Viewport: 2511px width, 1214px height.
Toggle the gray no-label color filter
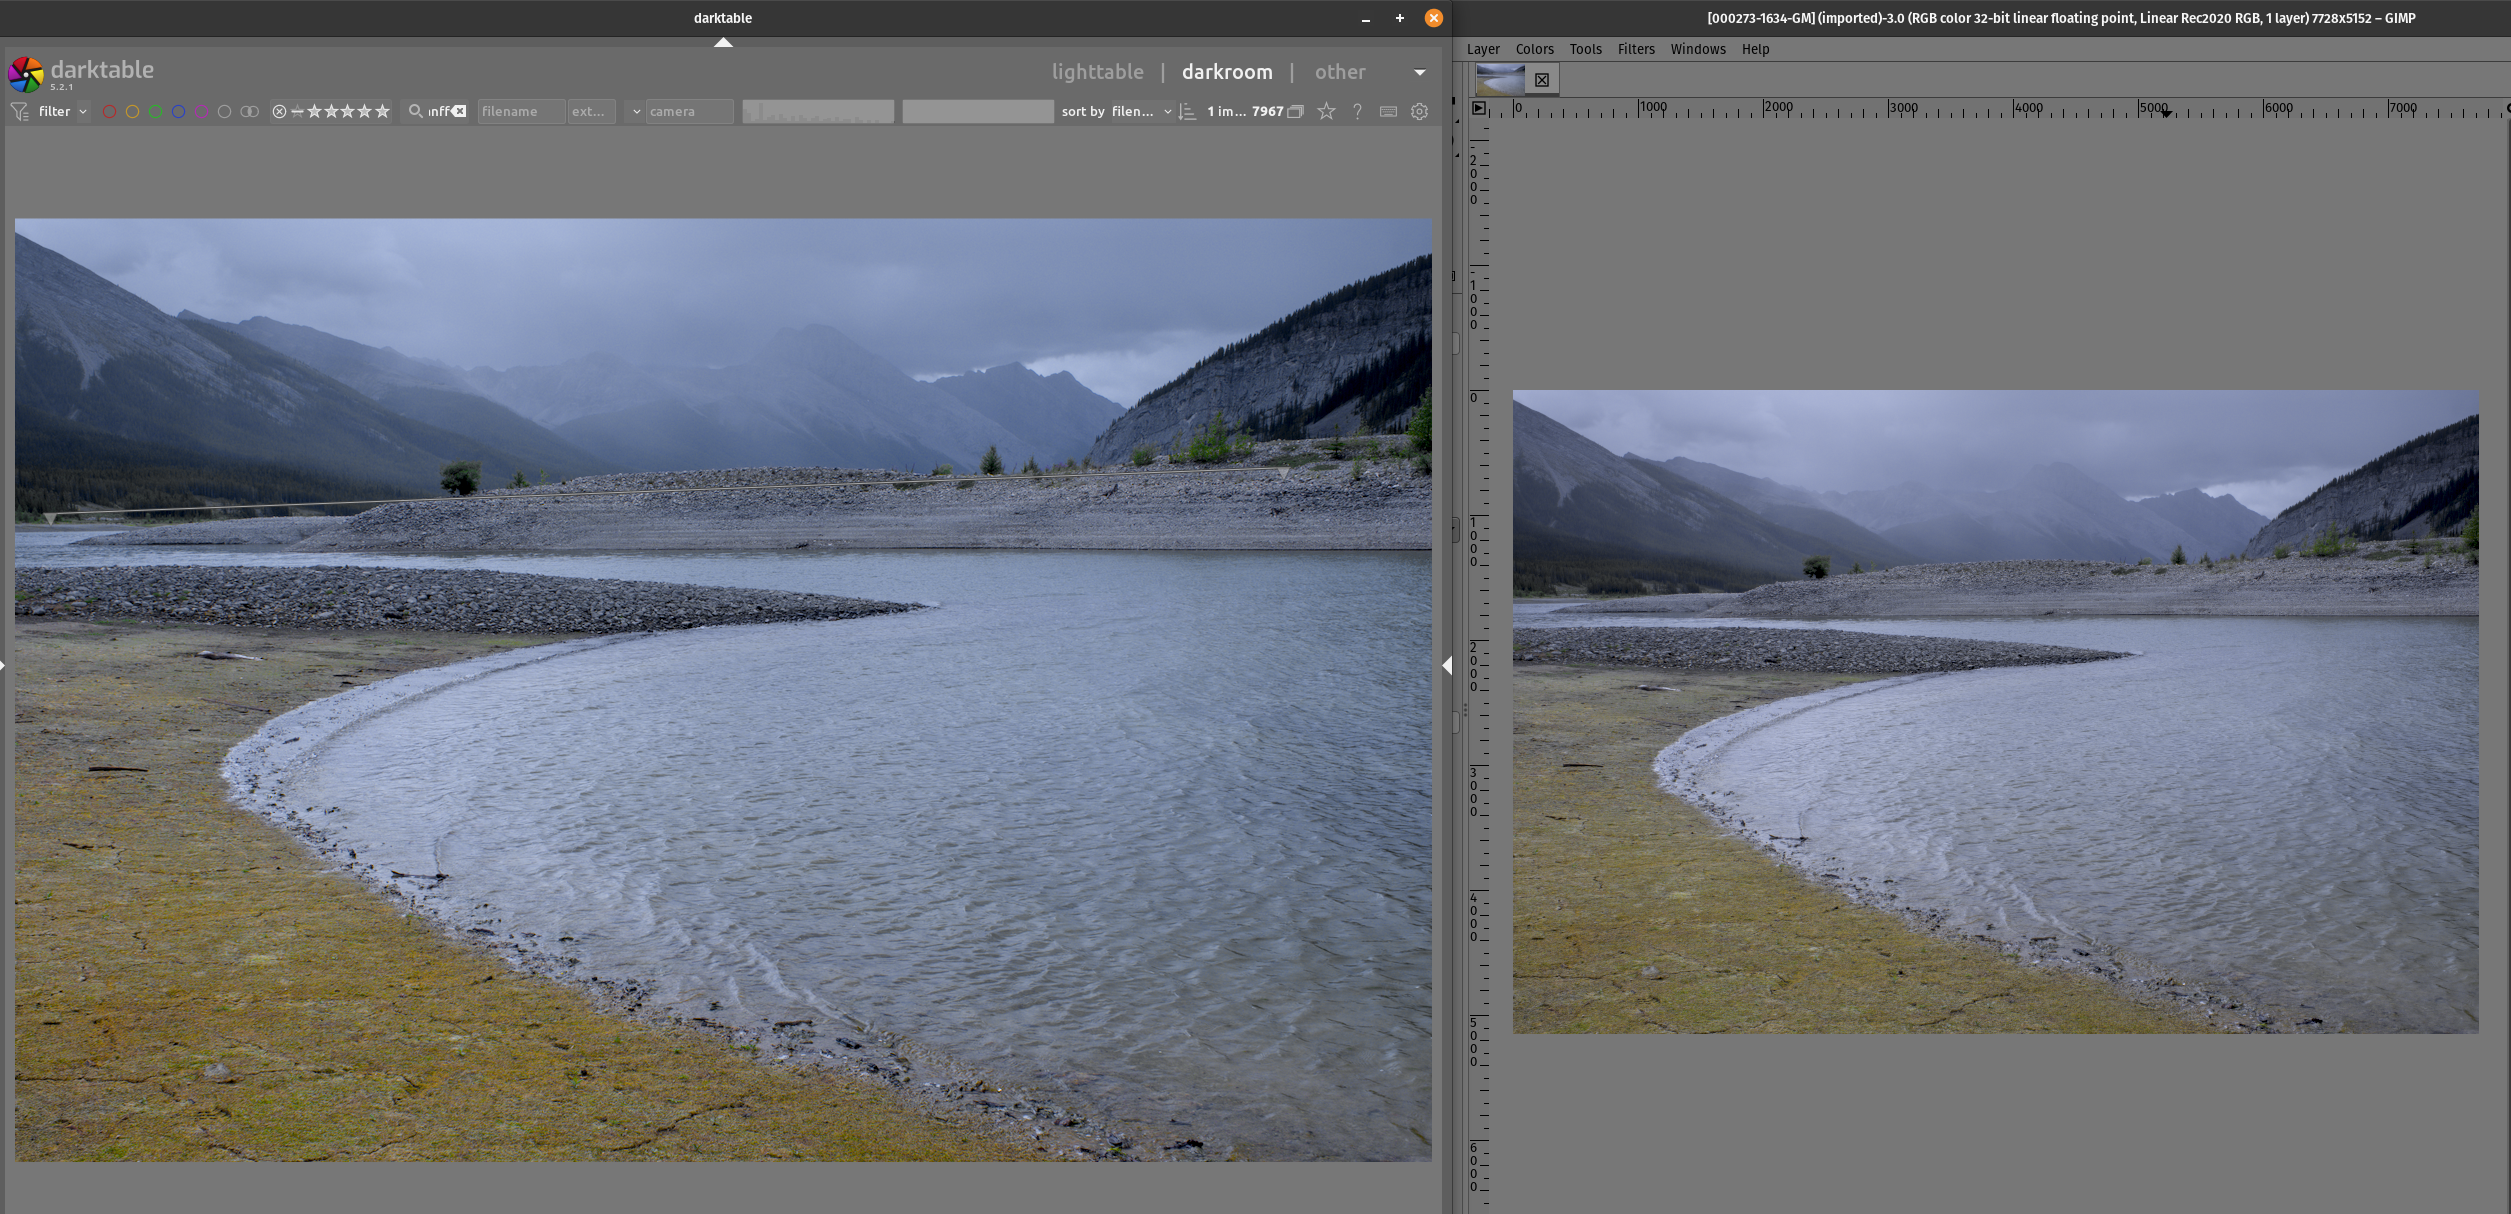pos(224,112)
